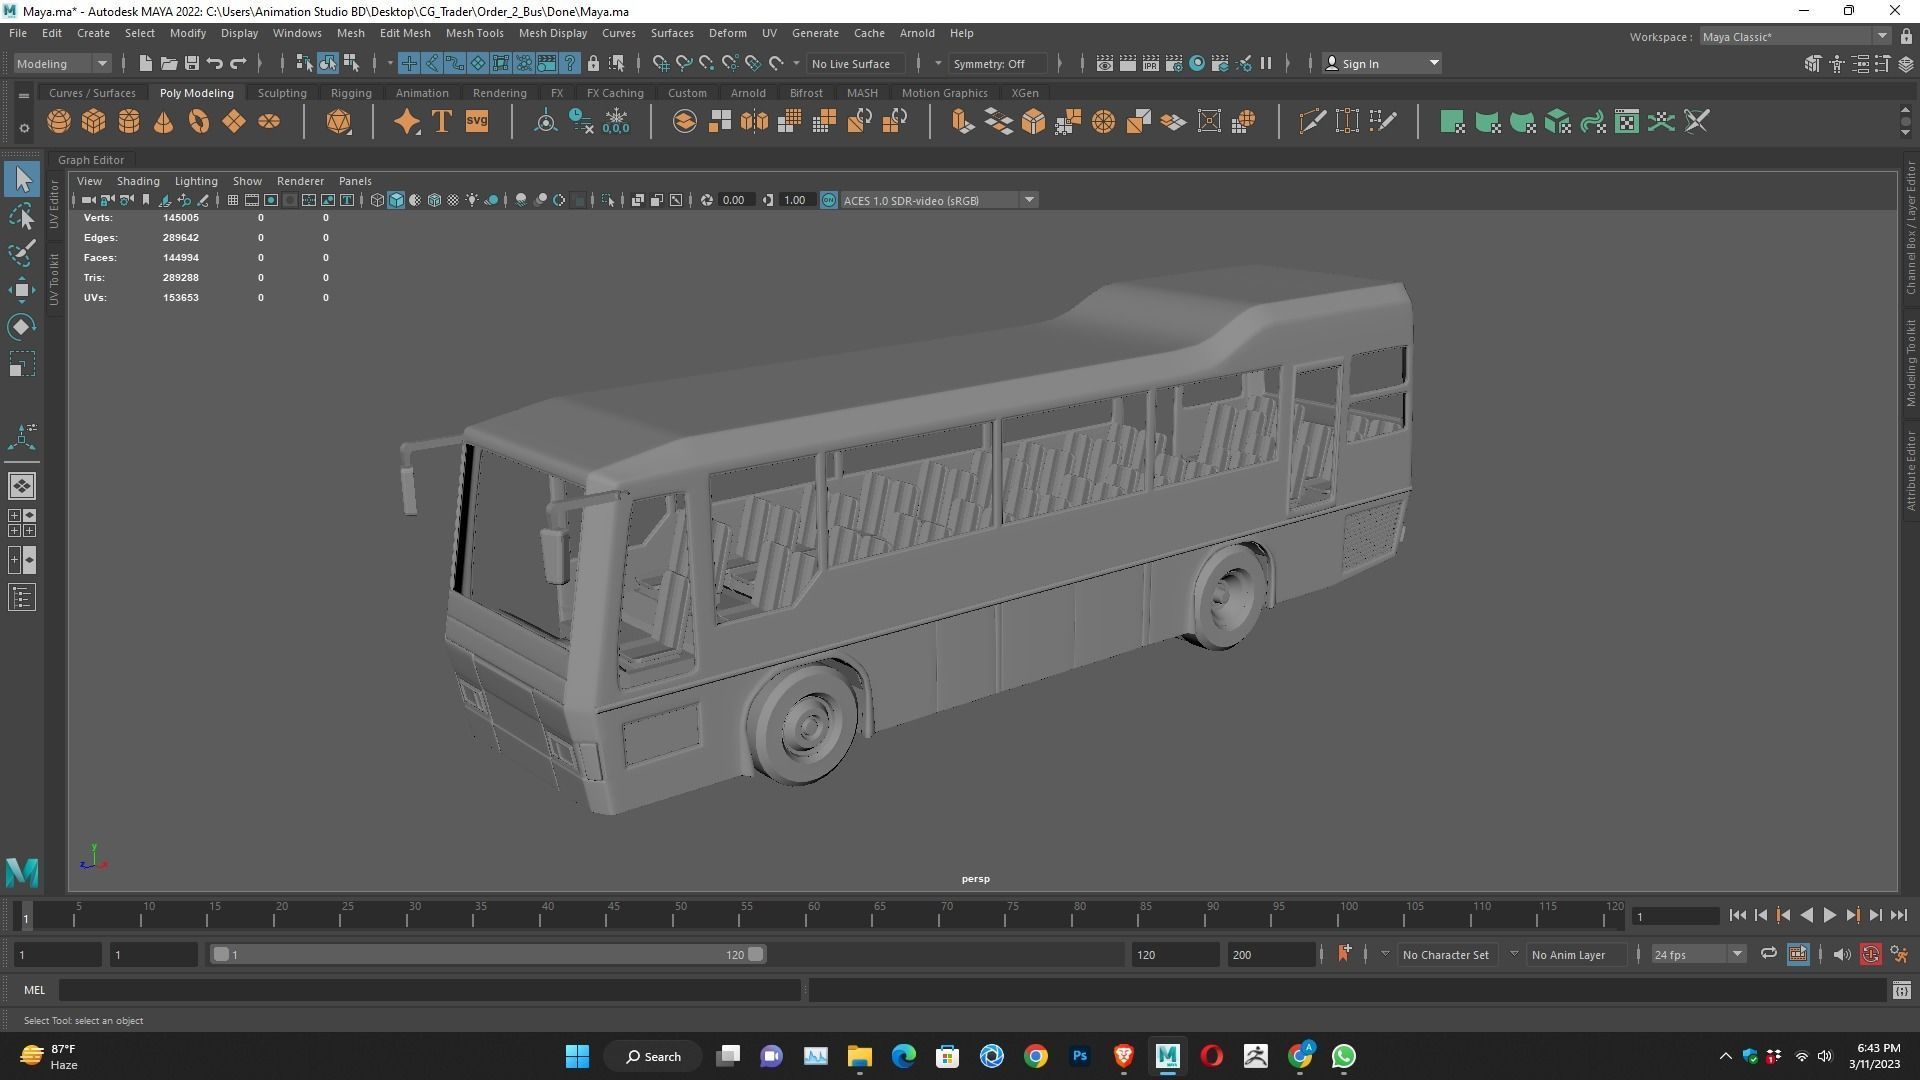Screen dimensions: 1920x1080
Task: Open the Workspace Maya Classic dropdown
Action: (1795, 36)
